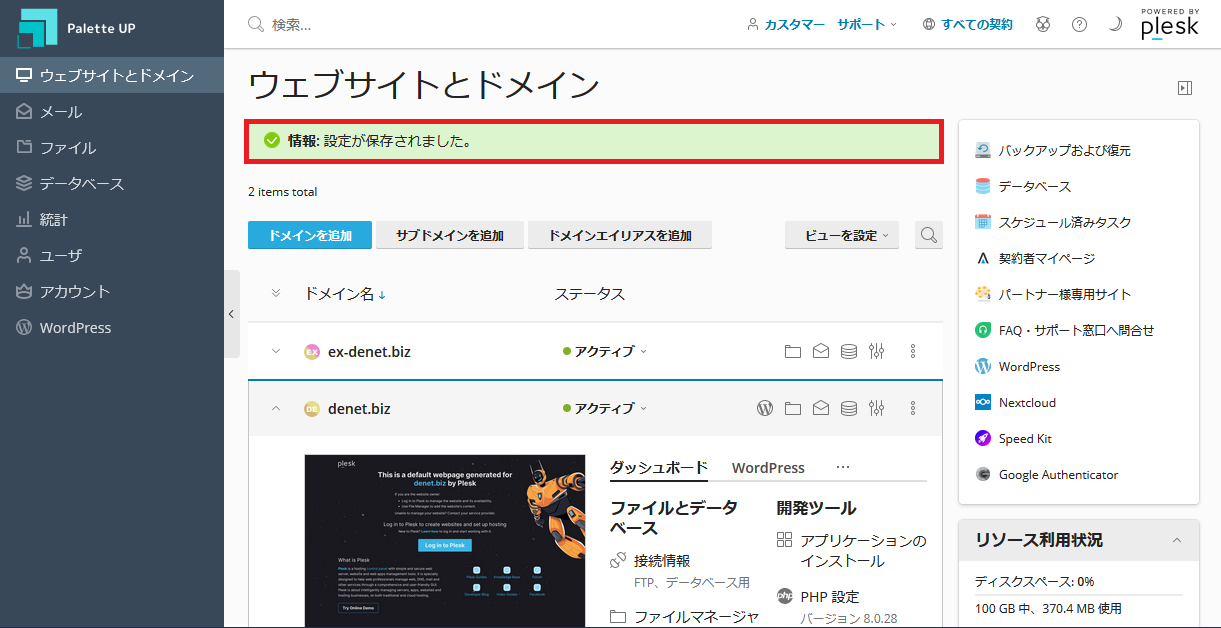1221x628 pixels.
Task: Click the 検索 search field
Action: tap(480, 24)
